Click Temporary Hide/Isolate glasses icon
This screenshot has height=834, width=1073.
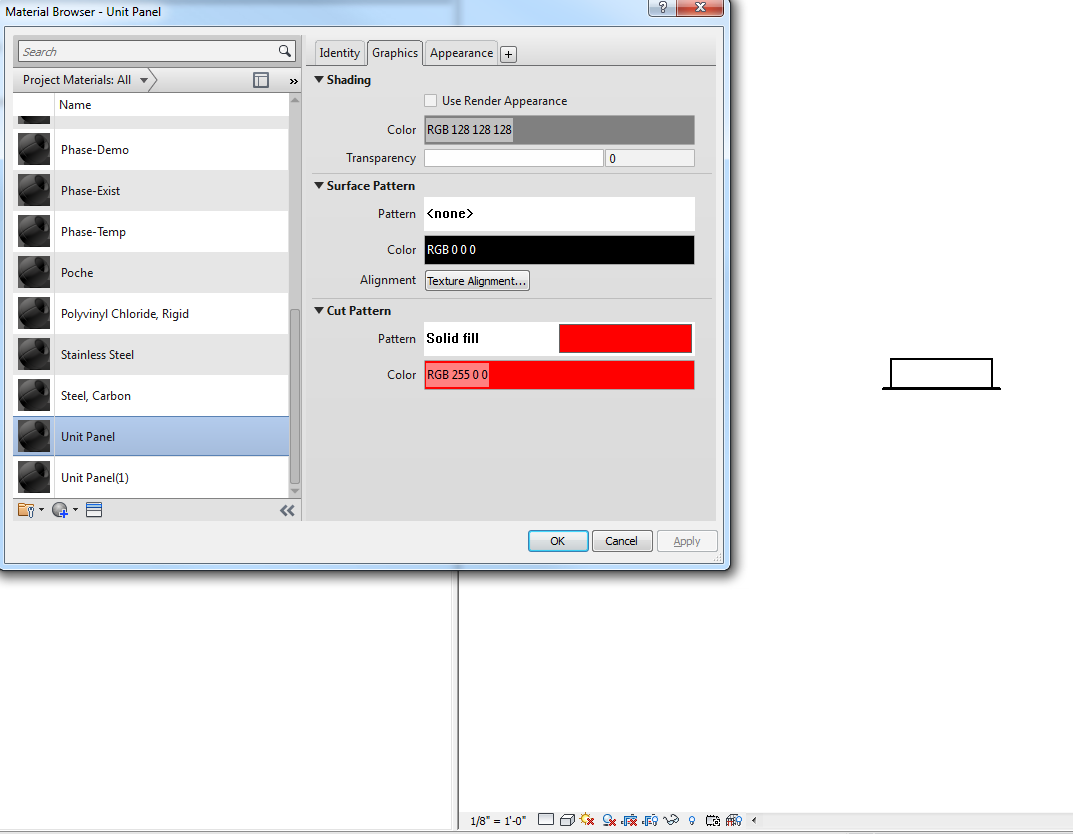coord(671,820)
